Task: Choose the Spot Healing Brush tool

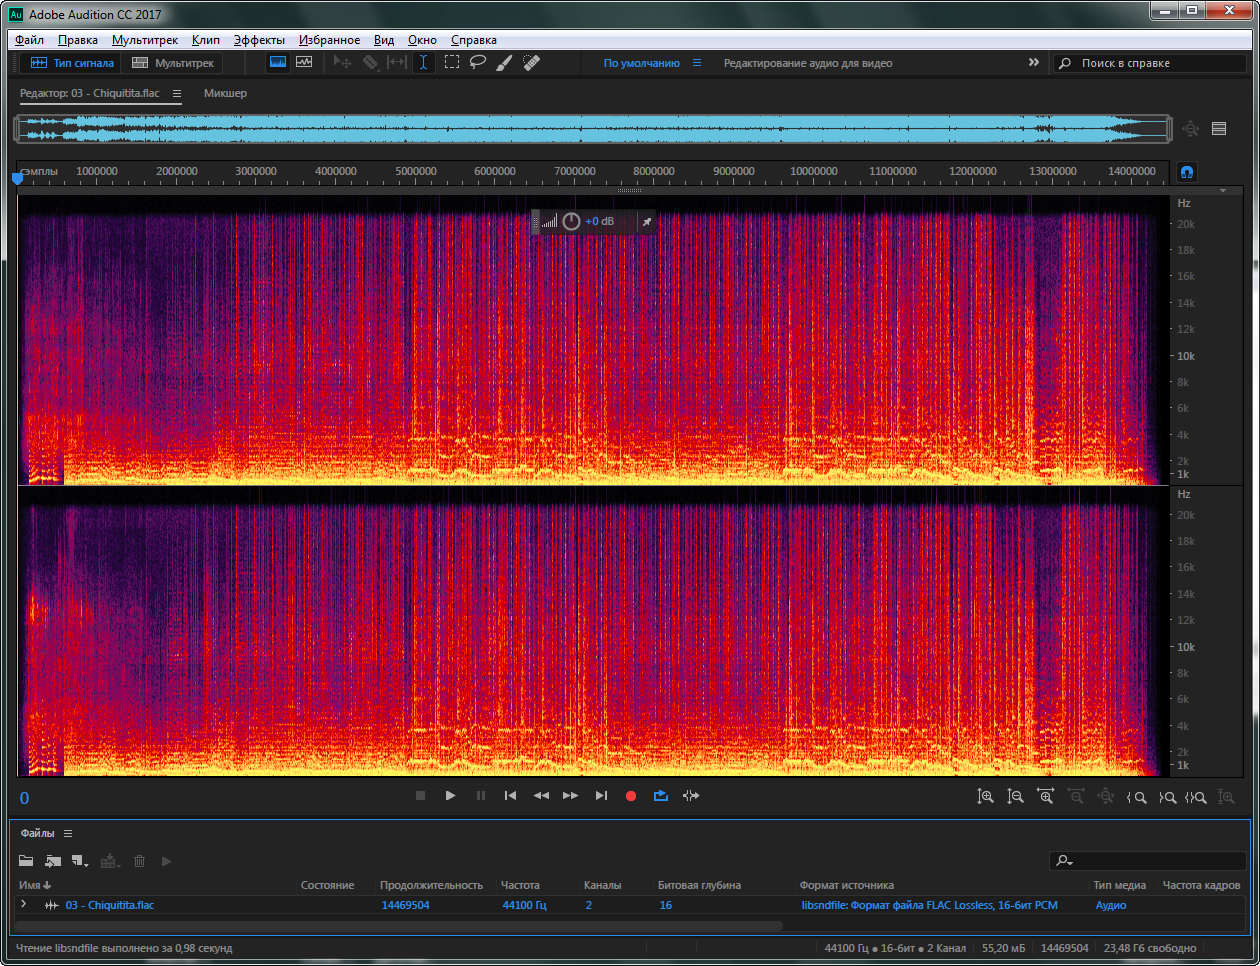Action: click(x=532, y=62)
